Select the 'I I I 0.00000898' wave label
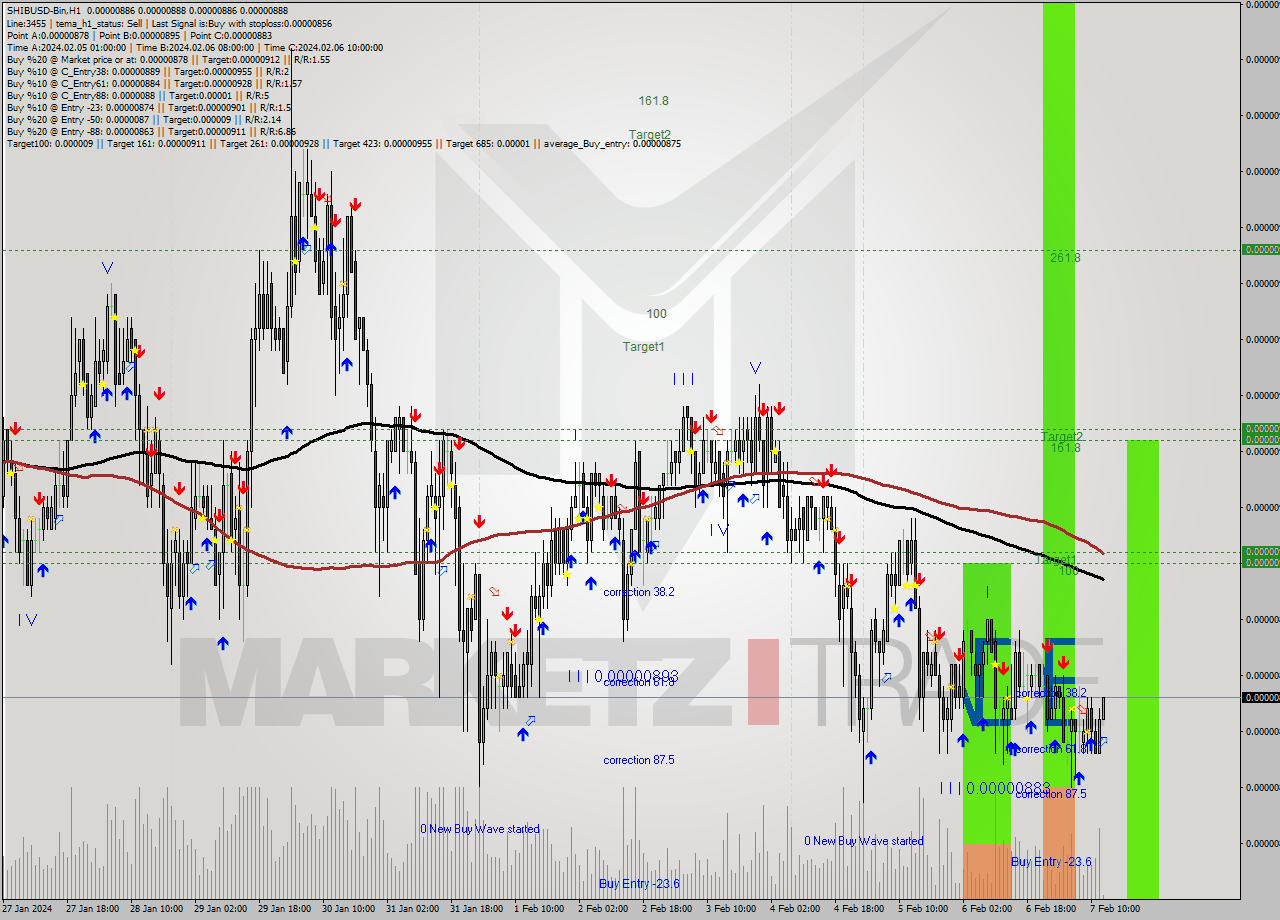 click(x=623, y=676)
